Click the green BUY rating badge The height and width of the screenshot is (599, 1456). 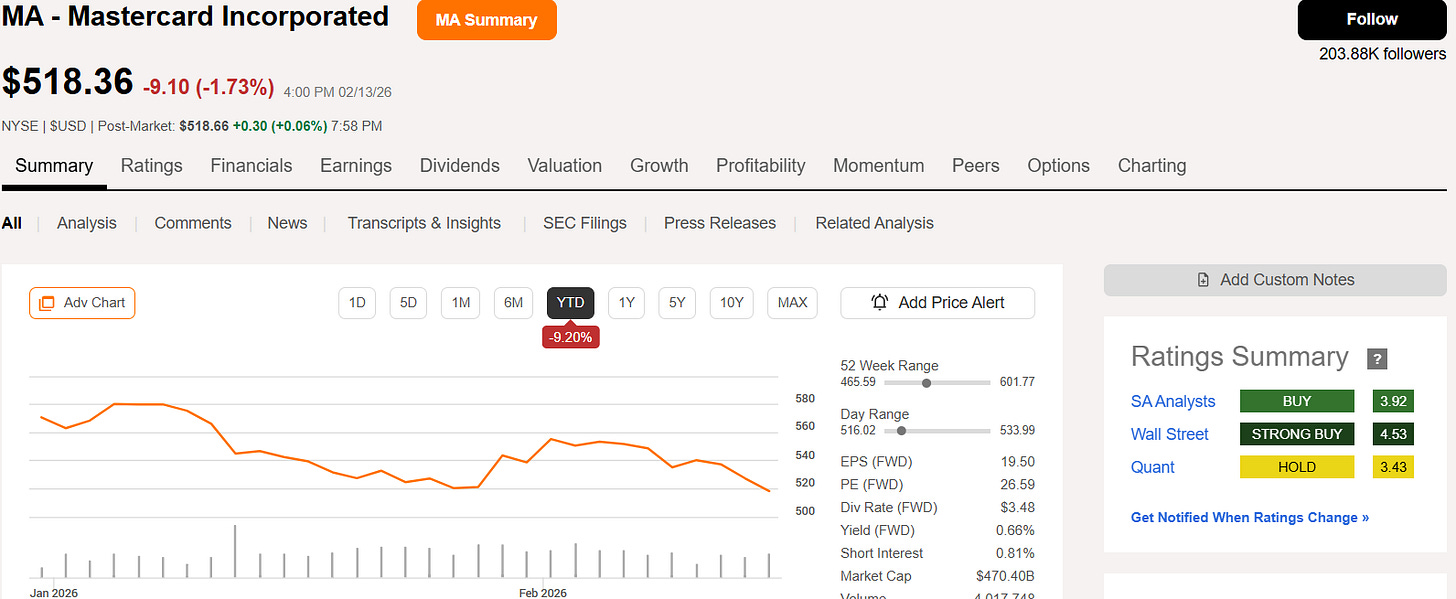pos(1297,401)
